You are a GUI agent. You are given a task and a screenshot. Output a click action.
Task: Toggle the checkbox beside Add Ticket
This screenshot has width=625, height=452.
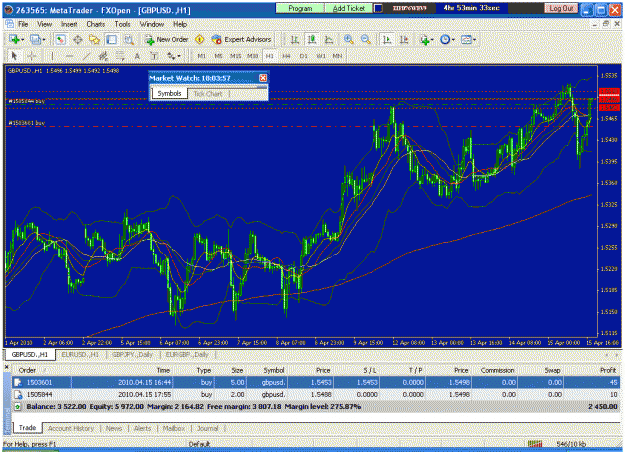pos(378,8)
